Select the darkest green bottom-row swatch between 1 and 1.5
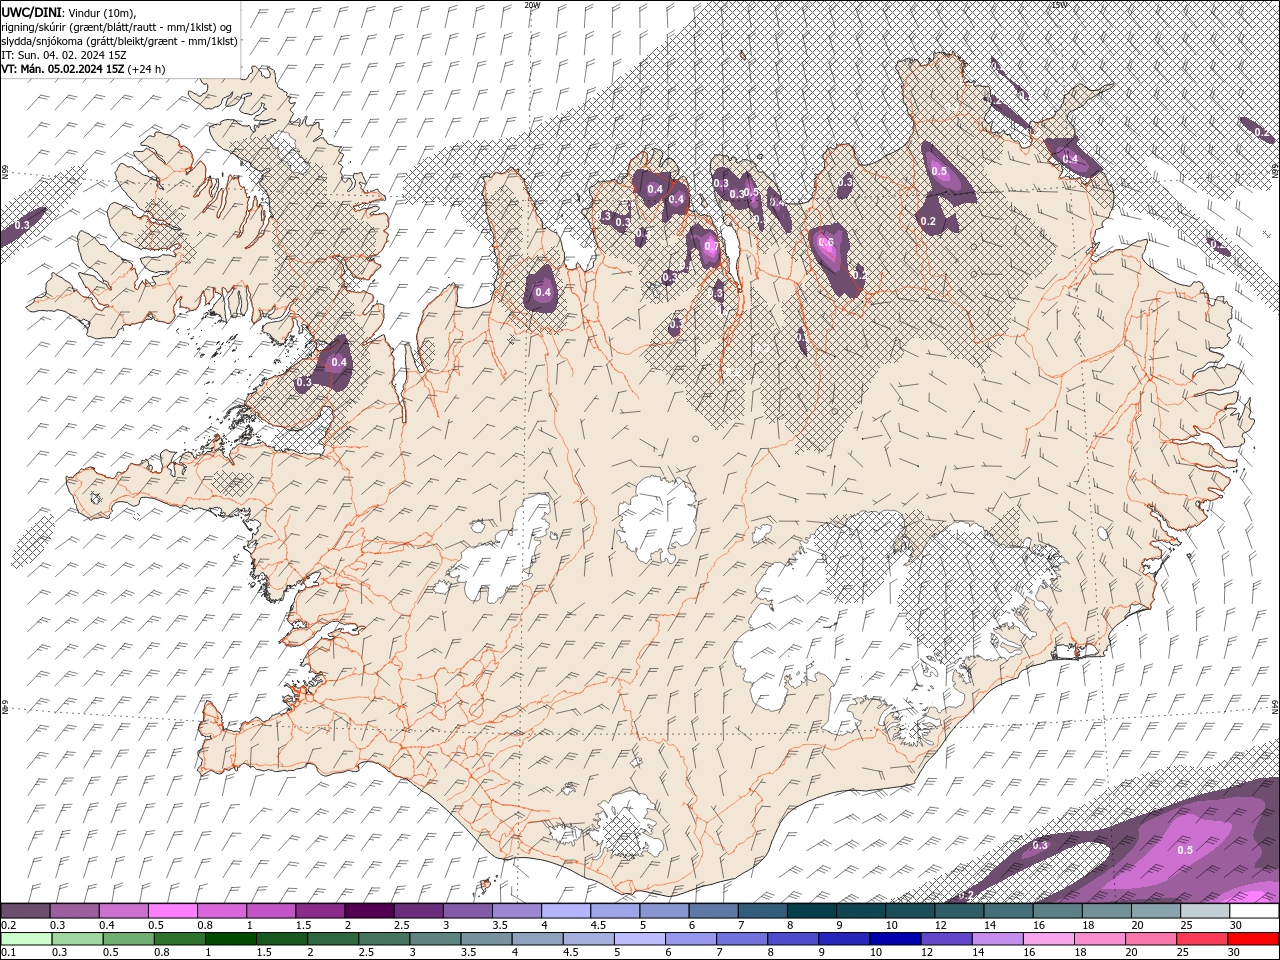Image resolution: width=1280 pixels, height=960 pixels. 230,939
